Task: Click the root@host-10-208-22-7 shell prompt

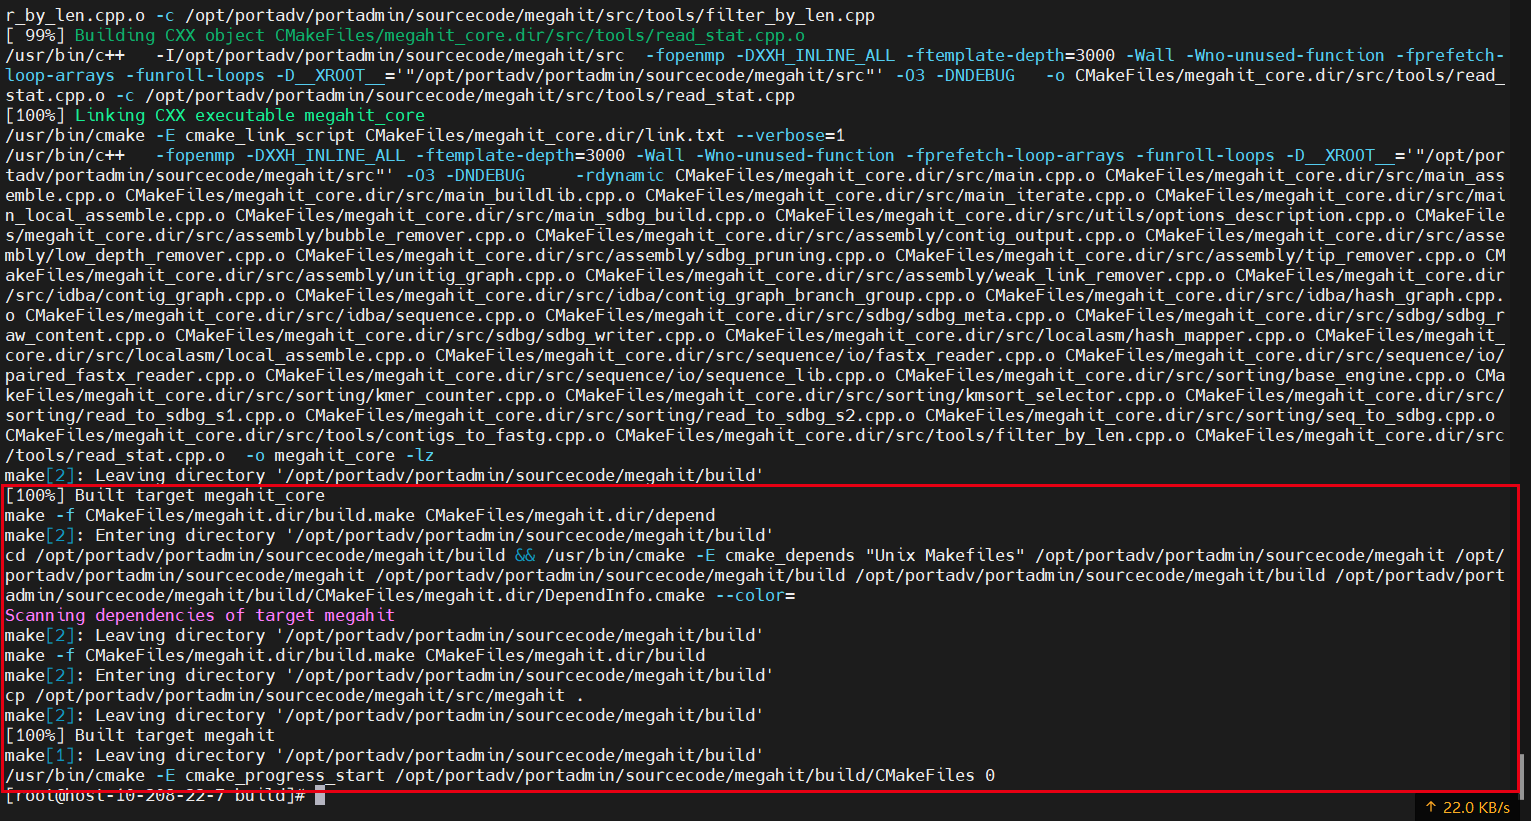Action: click(155, 795)
